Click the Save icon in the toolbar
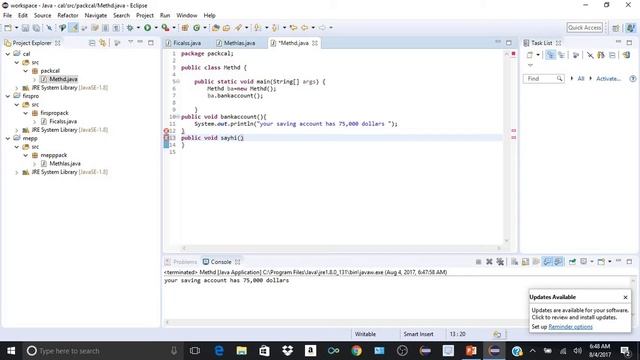640x360 pixels. coord(25,28)
